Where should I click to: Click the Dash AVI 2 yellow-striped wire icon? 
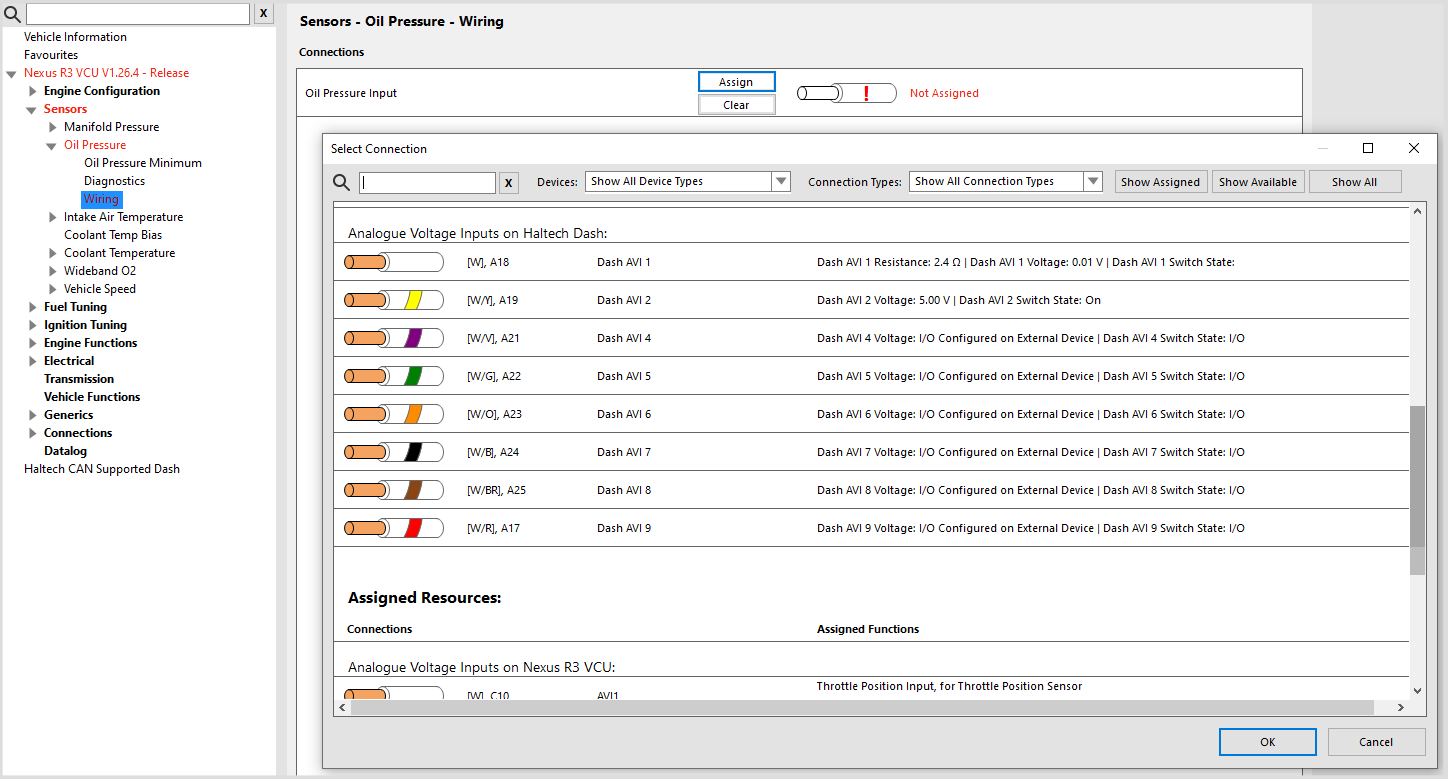tap(394, 300)
